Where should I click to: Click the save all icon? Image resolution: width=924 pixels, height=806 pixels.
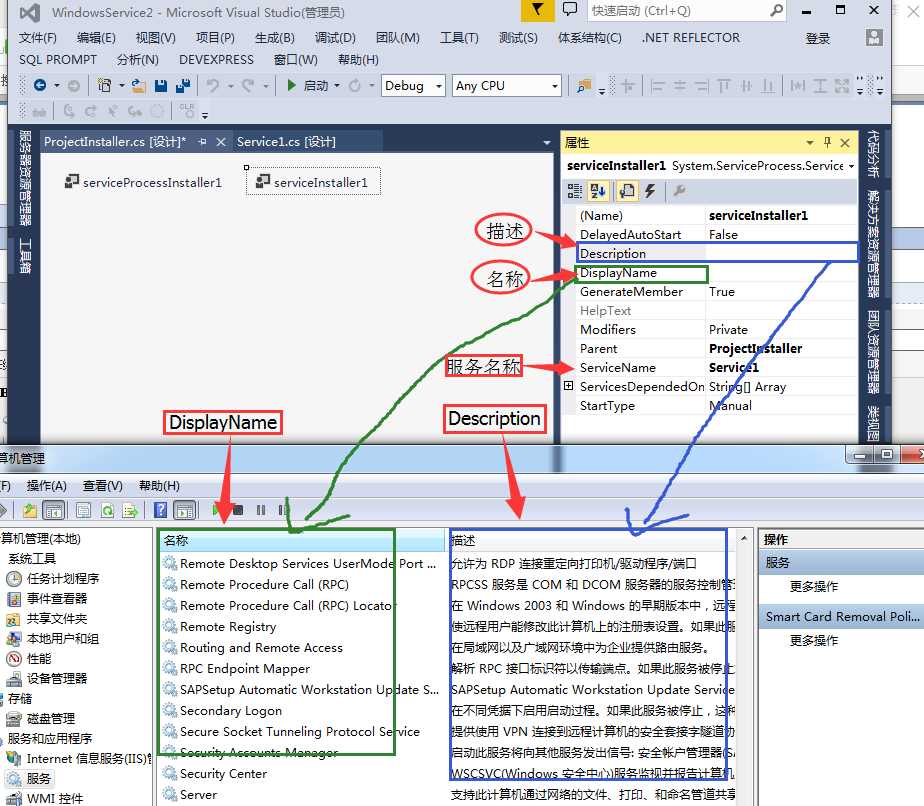click(x=183, y=86)
